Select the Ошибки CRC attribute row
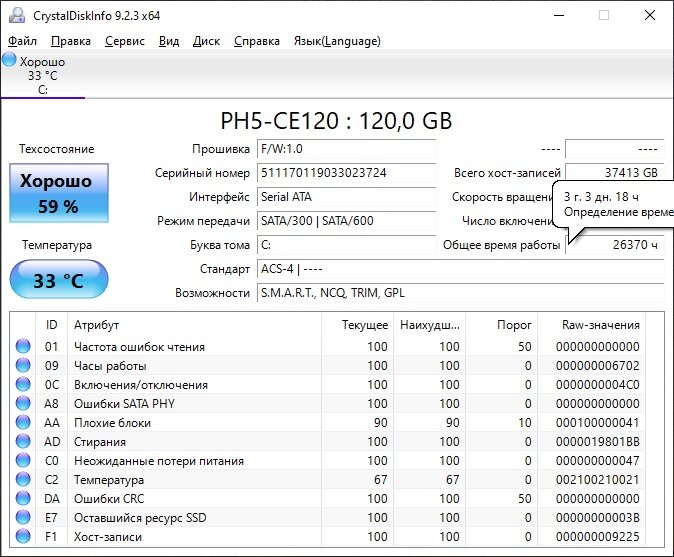The image size is (674, 557). point(328,499)
